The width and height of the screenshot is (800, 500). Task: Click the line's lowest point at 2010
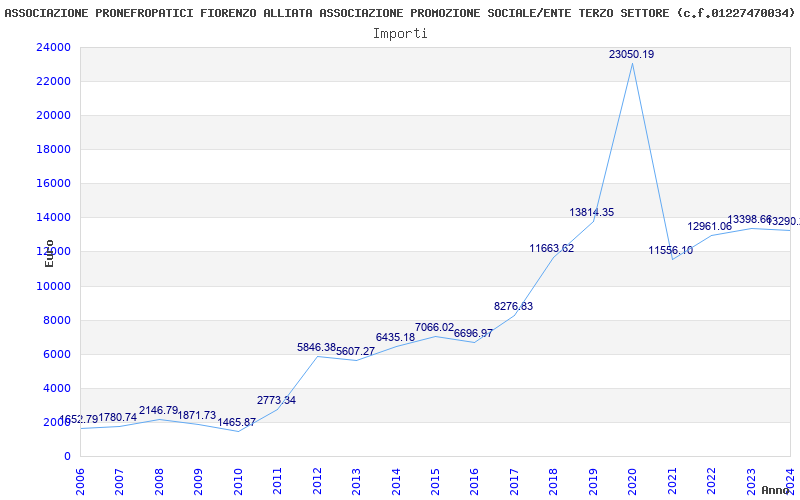click(238, 432)
